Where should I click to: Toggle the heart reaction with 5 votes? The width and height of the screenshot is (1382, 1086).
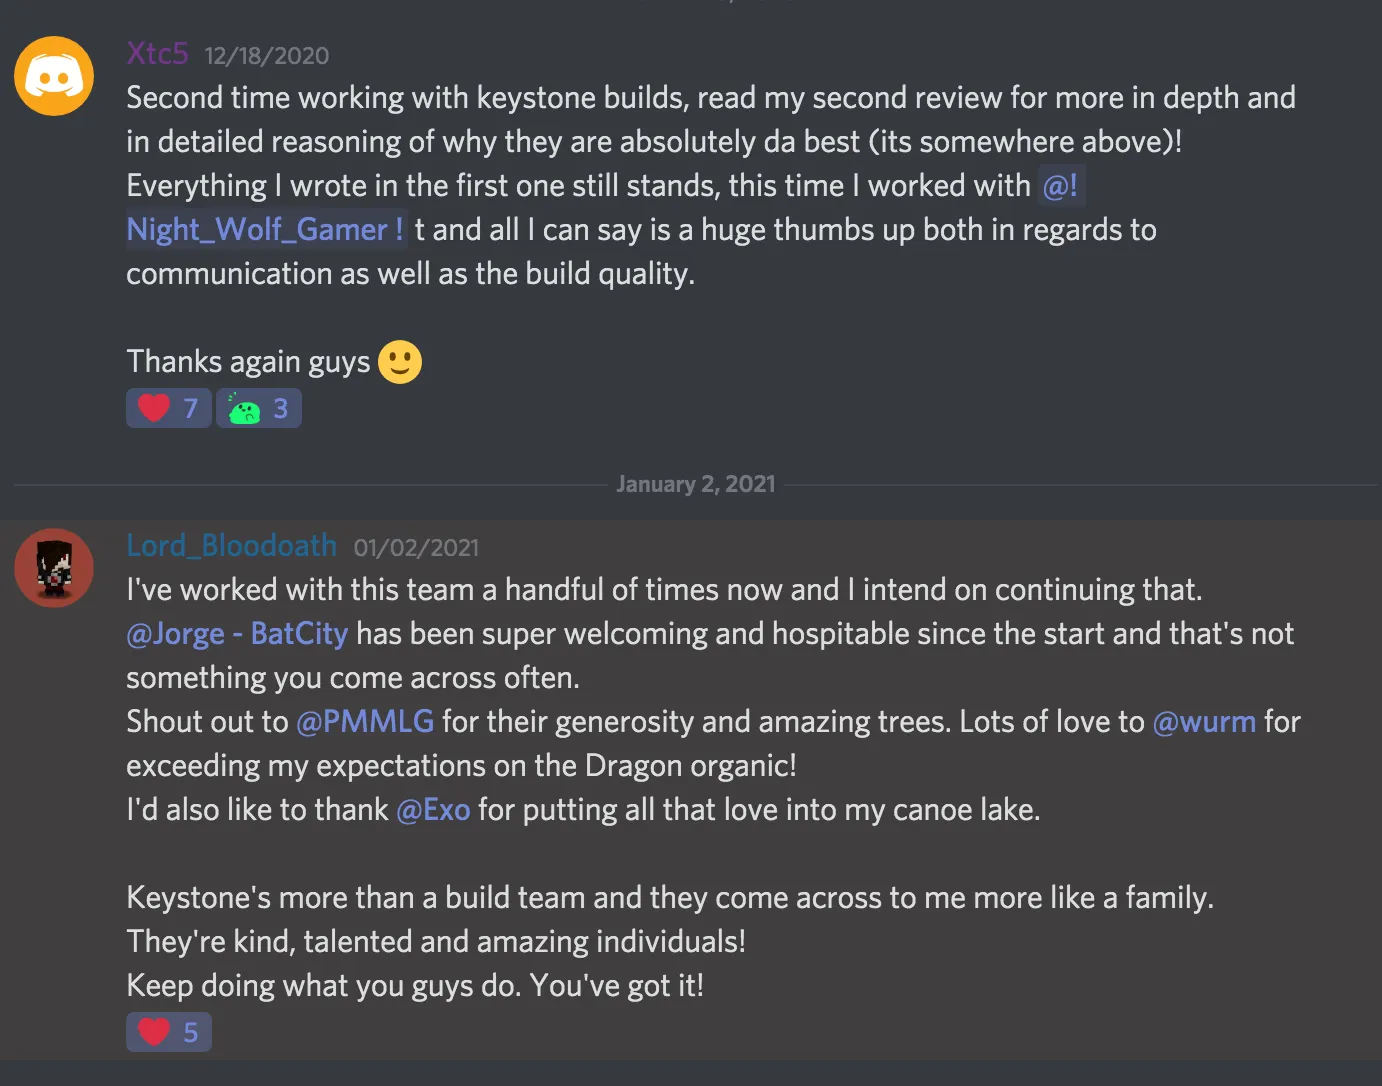pyautogui.click(x=169, y=1032)
